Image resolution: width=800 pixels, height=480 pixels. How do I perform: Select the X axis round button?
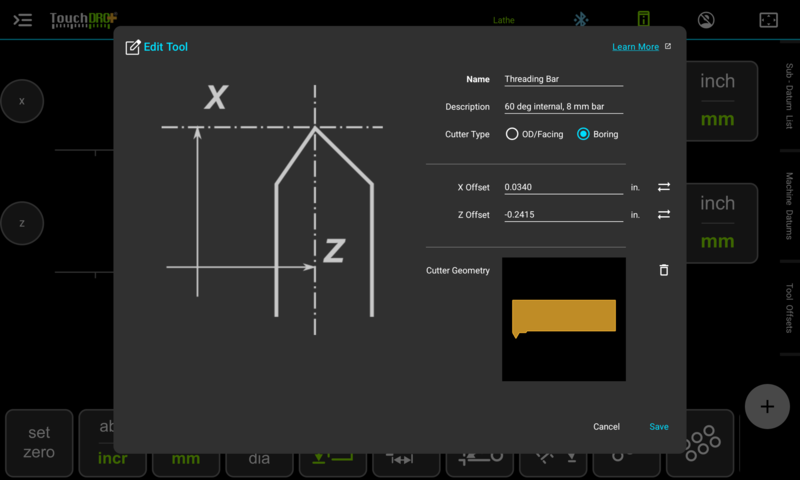(x=22, y=101)
